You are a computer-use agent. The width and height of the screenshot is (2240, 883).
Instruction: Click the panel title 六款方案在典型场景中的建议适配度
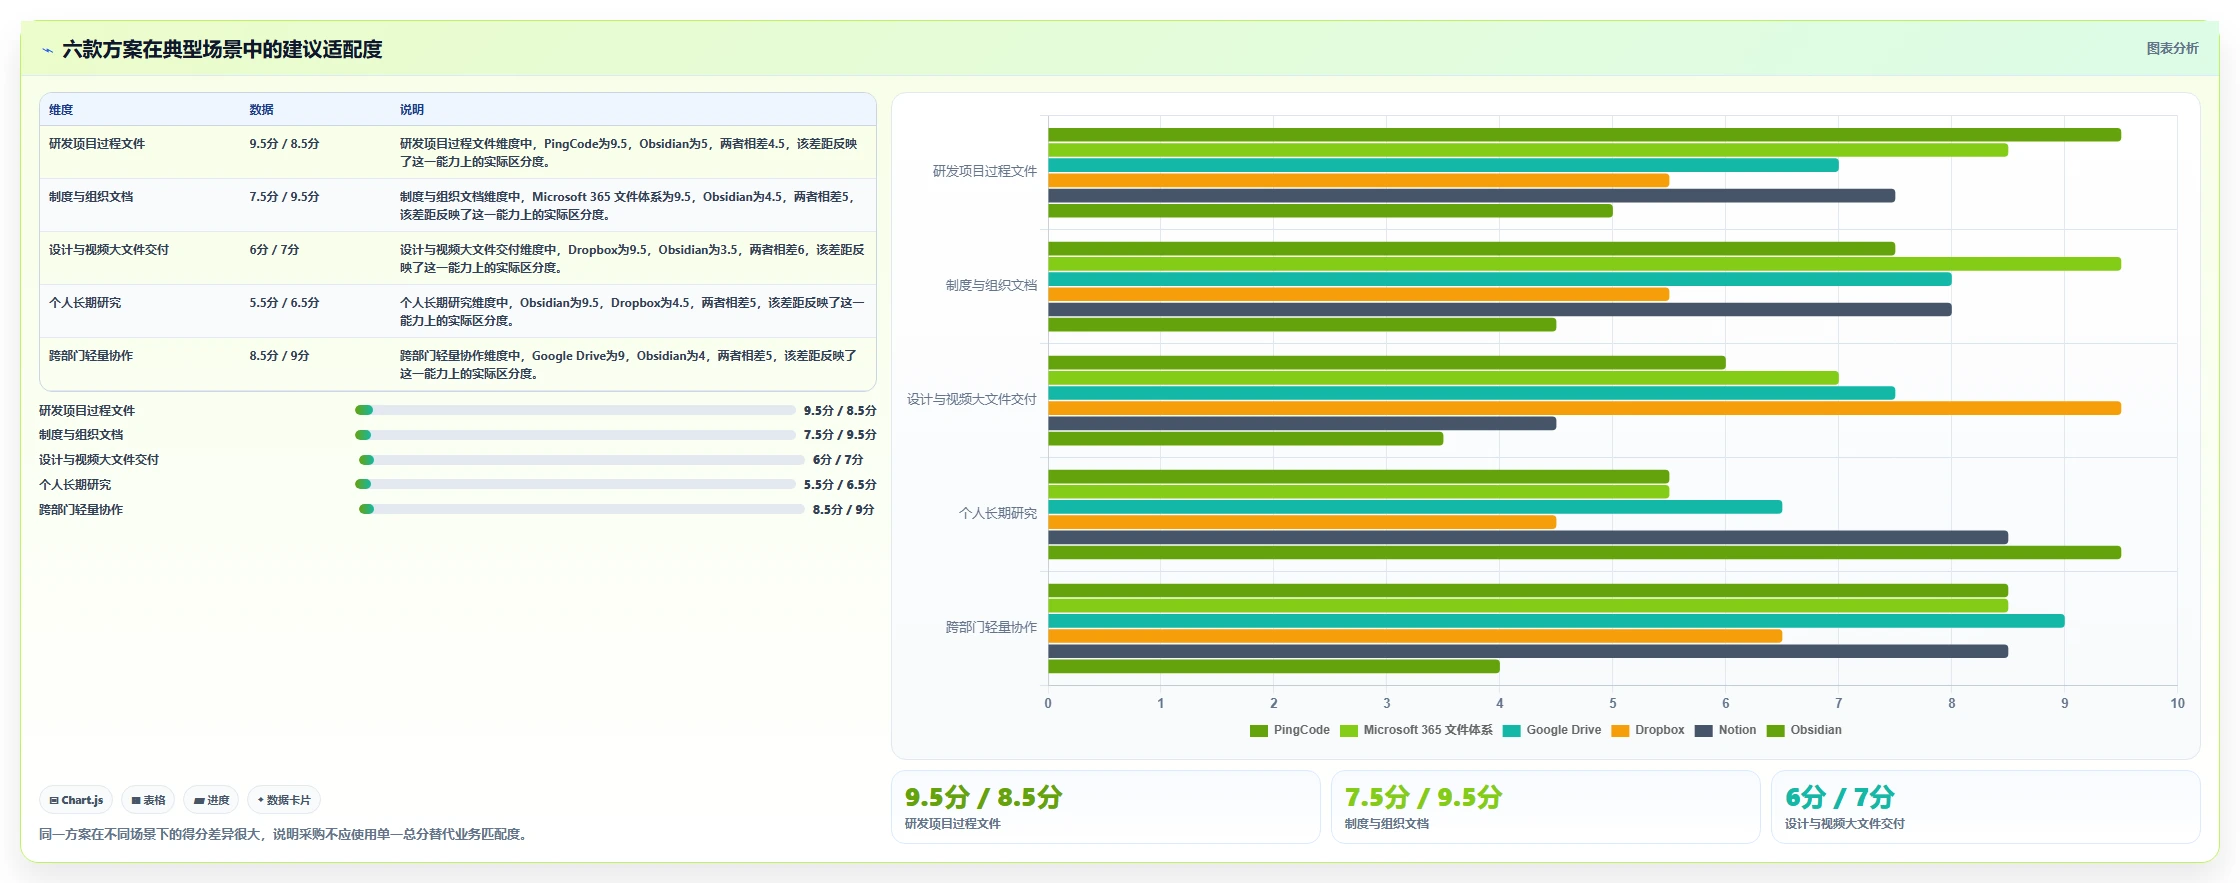222,50
